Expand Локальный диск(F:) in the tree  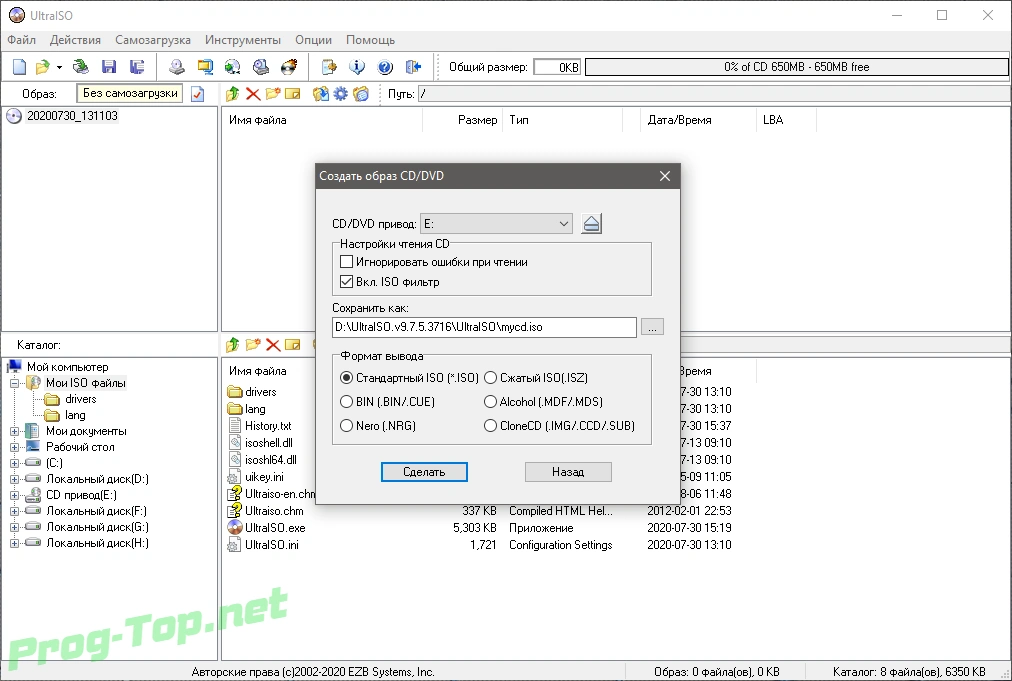coord(14,511)
